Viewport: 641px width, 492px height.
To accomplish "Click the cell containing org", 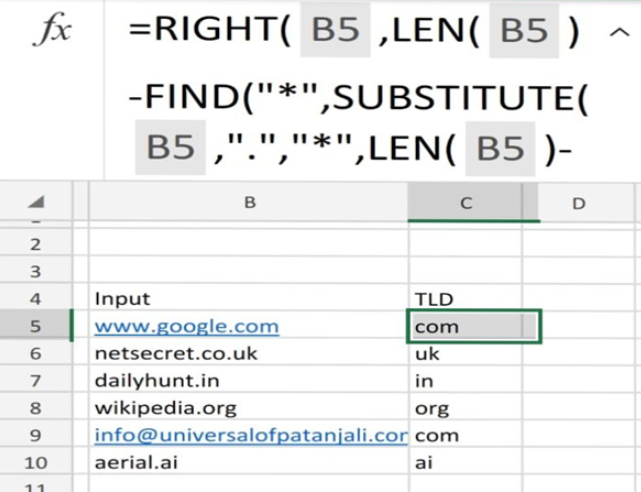I will 465,408.
